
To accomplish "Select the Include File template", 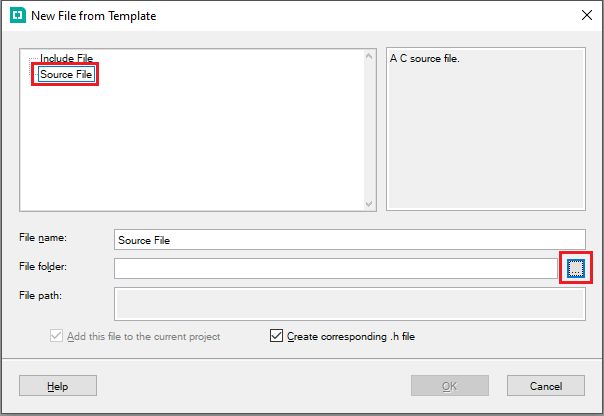I will tap(66, 58).
